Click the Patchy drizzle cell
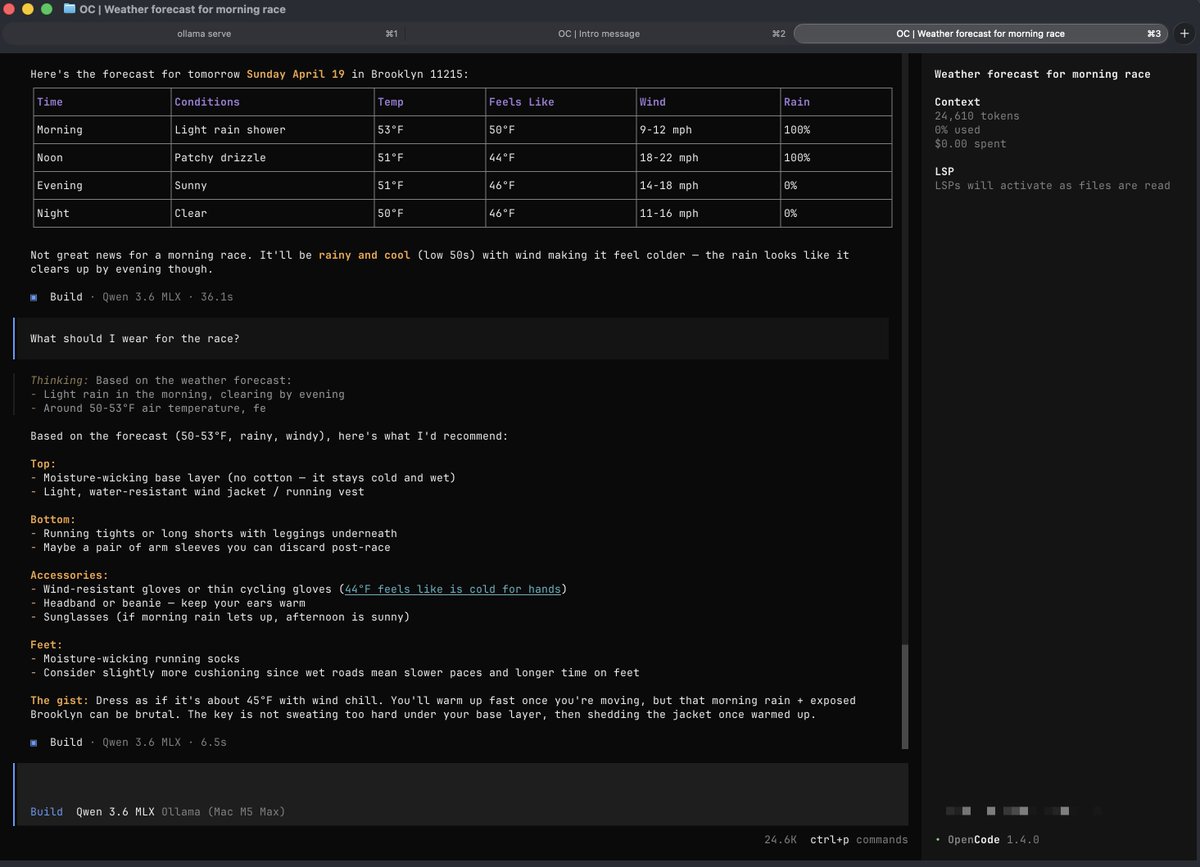Image resolution: width=1200 pixels, height=867 pixels. (x=220, y=158)
